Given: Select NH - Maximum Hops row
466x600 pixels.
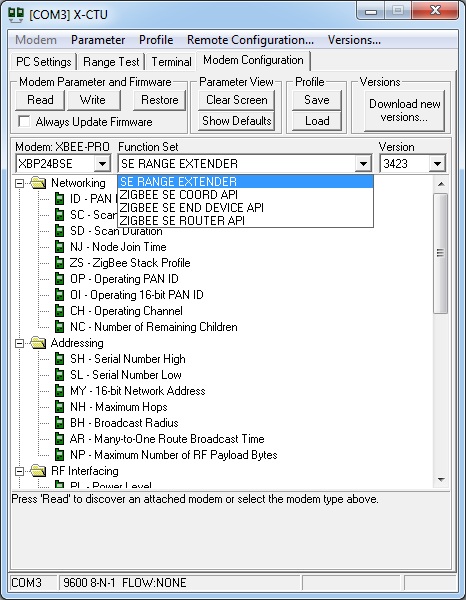Looking at the screenshot, I should (x=119, y=407).
